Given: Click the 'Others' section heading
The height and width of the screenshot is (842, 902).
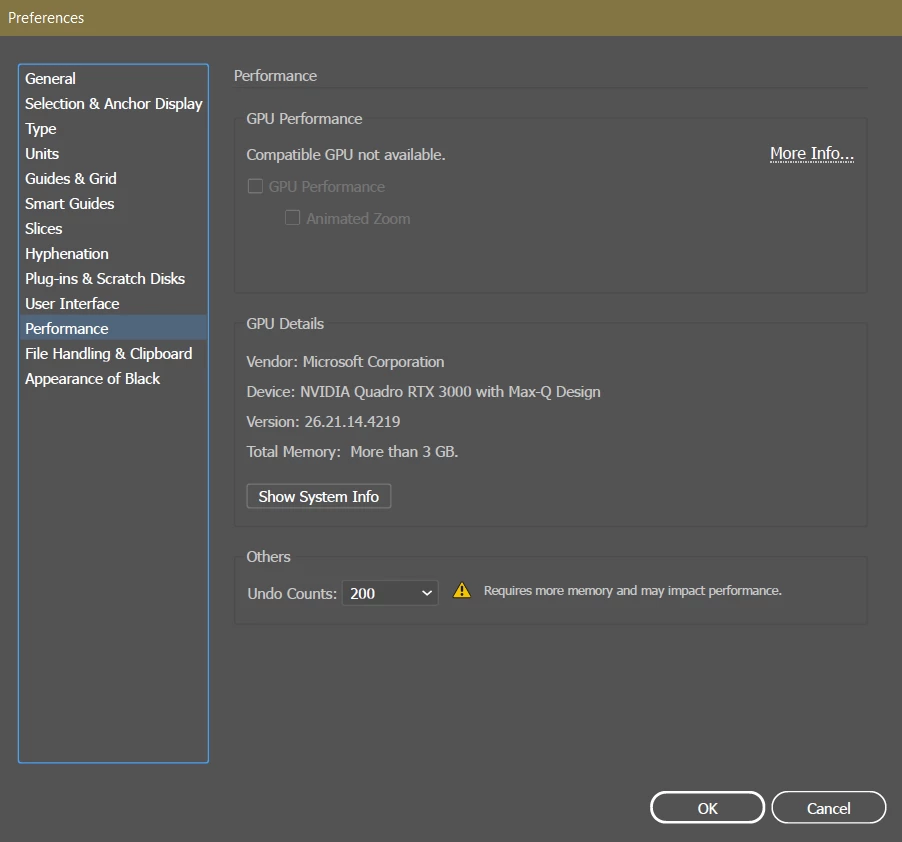Looking at the screenshot, I should pyautogui.click(x=269, y=557).
